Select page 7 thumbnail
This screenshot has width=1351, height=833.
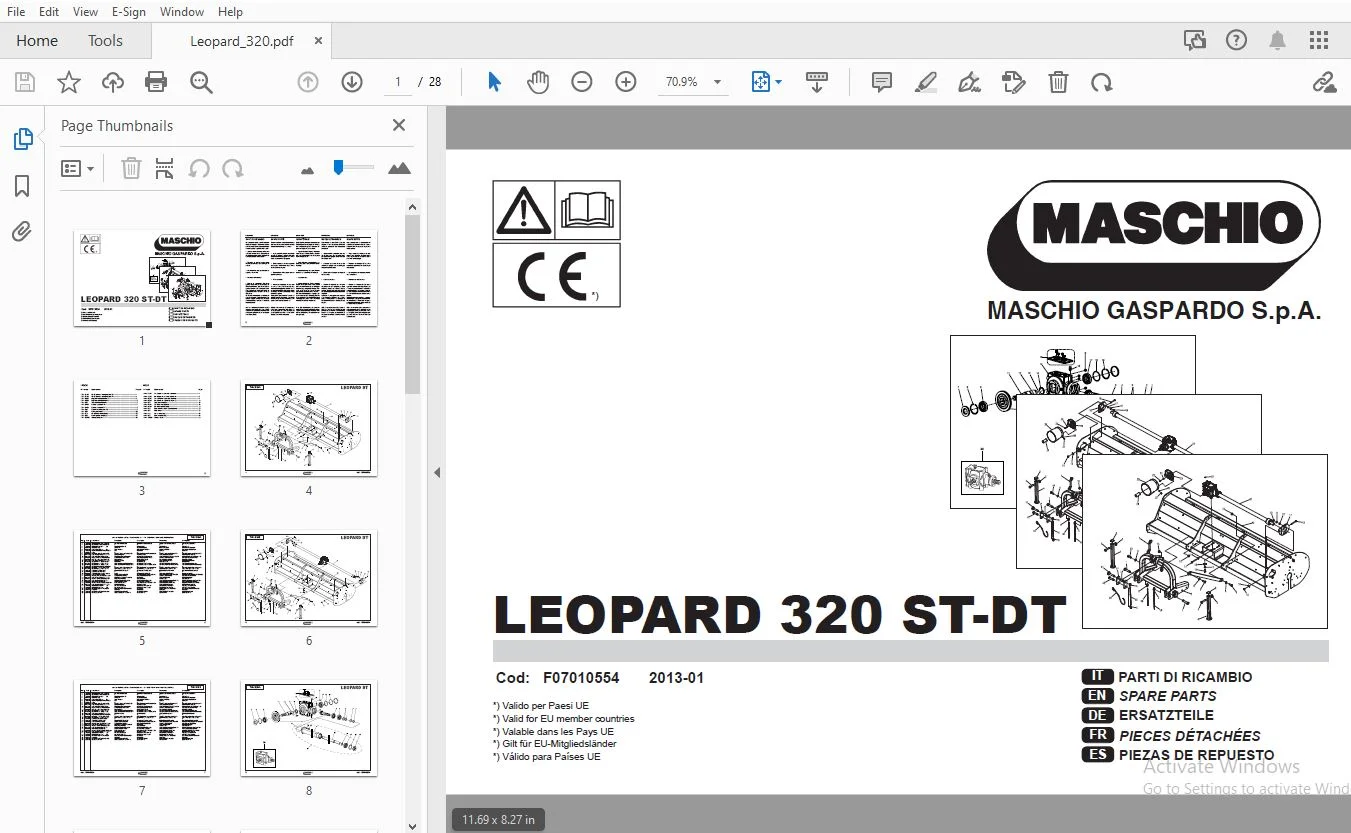click(x=142, y=729)
